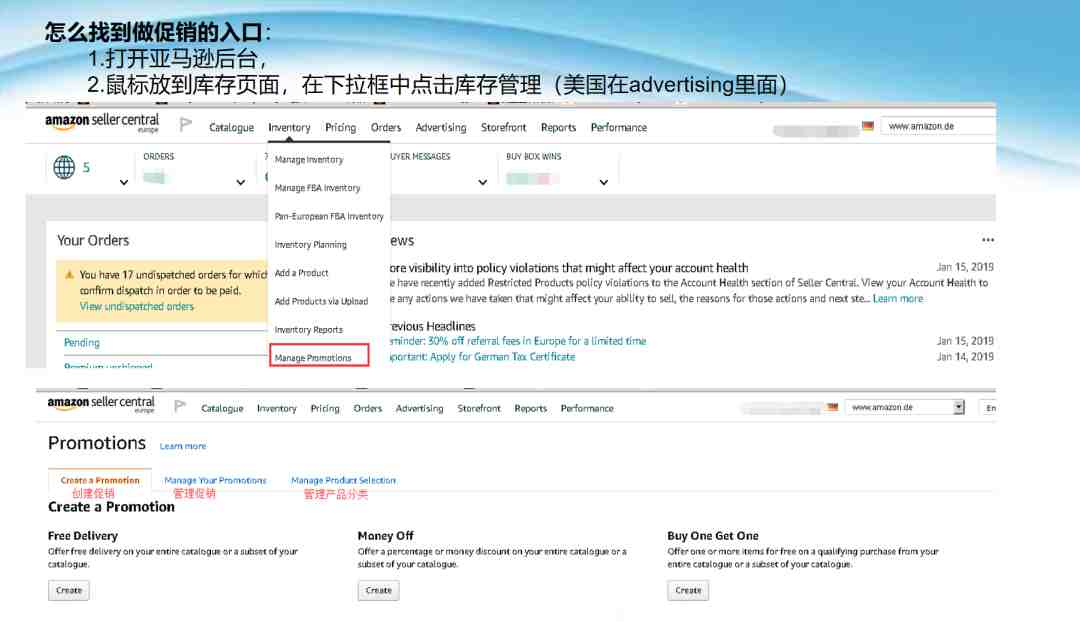Open the 30% off referral fees headline
Image resolution: width=1080 pixels, height=622 pixels.
point(516,341)
